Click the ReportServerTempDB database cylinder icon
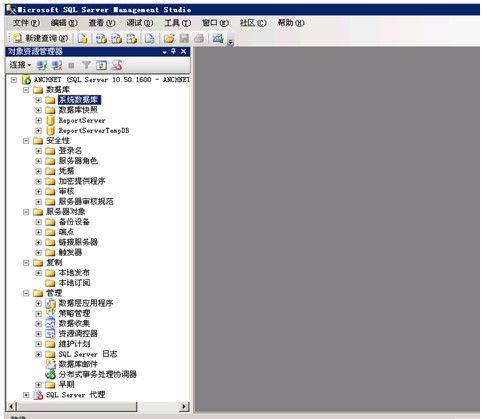This screenshot has width=487, height=419. pyautogui.click(x=50, y=131)
